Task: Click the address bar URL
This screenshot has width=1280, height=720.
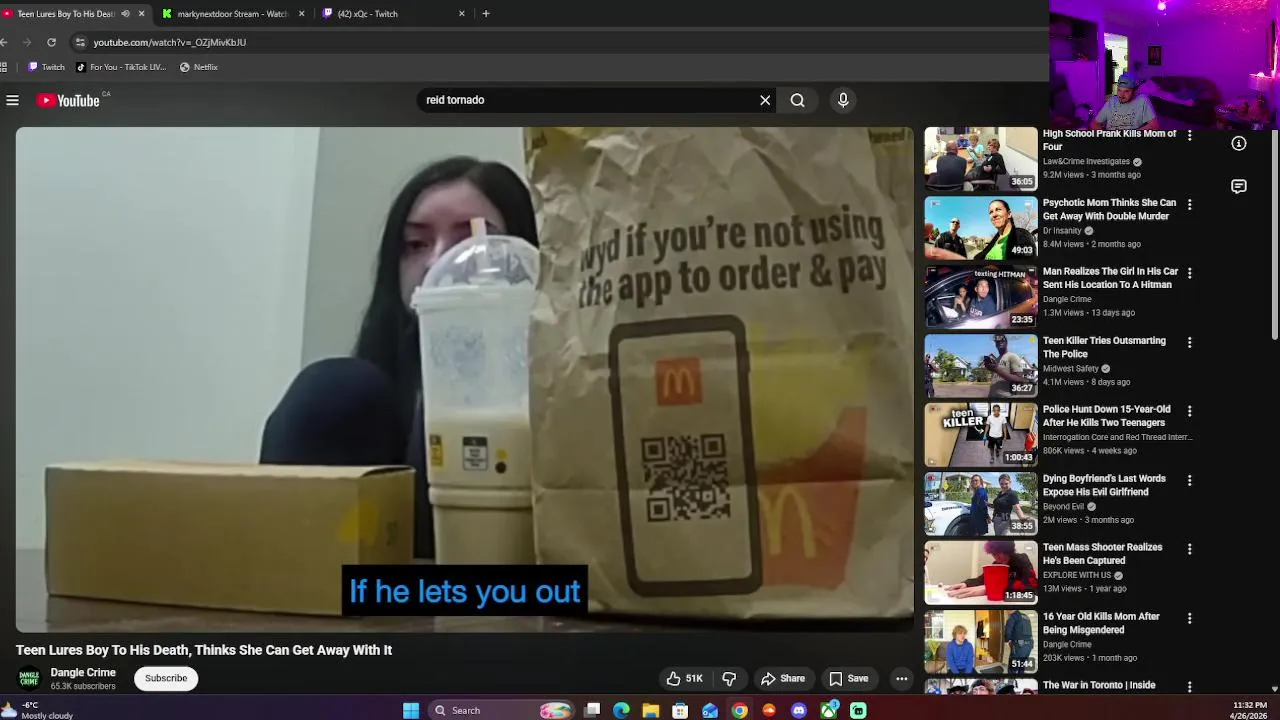Action: (170, 42)
